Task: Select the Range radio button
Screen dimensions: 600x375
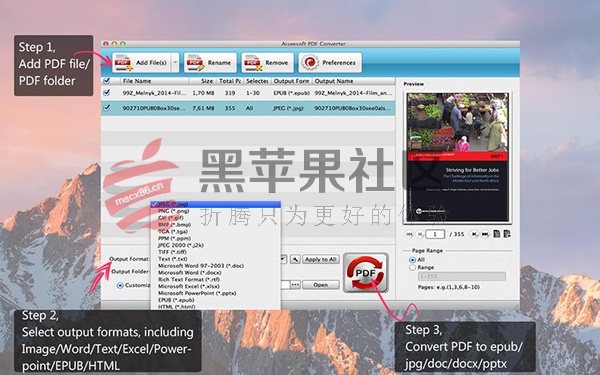Action: (x=412, y=267)
